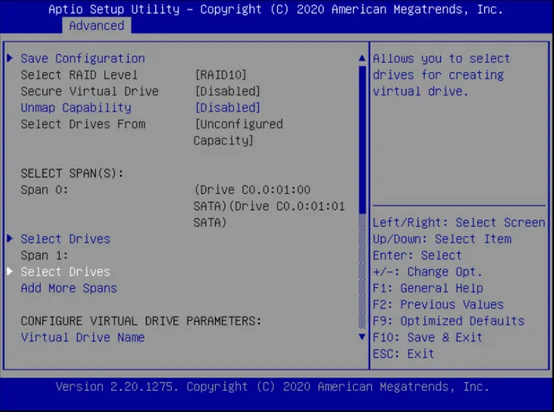554x412 pixels.
Task: Toggle Unmap Capability [Disabled] value
Action: point(228,107)
